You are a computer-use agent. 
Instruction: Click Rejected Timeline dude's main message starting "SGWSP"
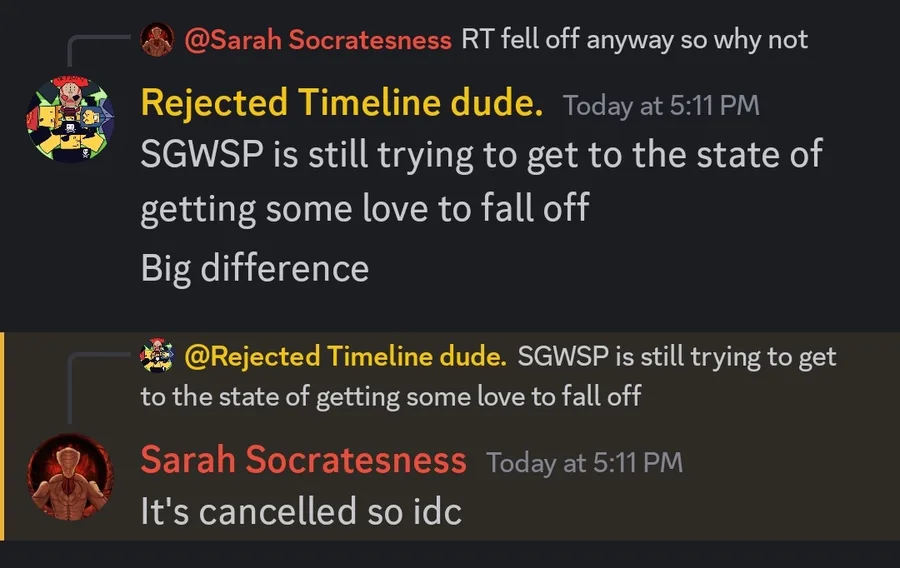pyautogui.click(x=481, y=155)
